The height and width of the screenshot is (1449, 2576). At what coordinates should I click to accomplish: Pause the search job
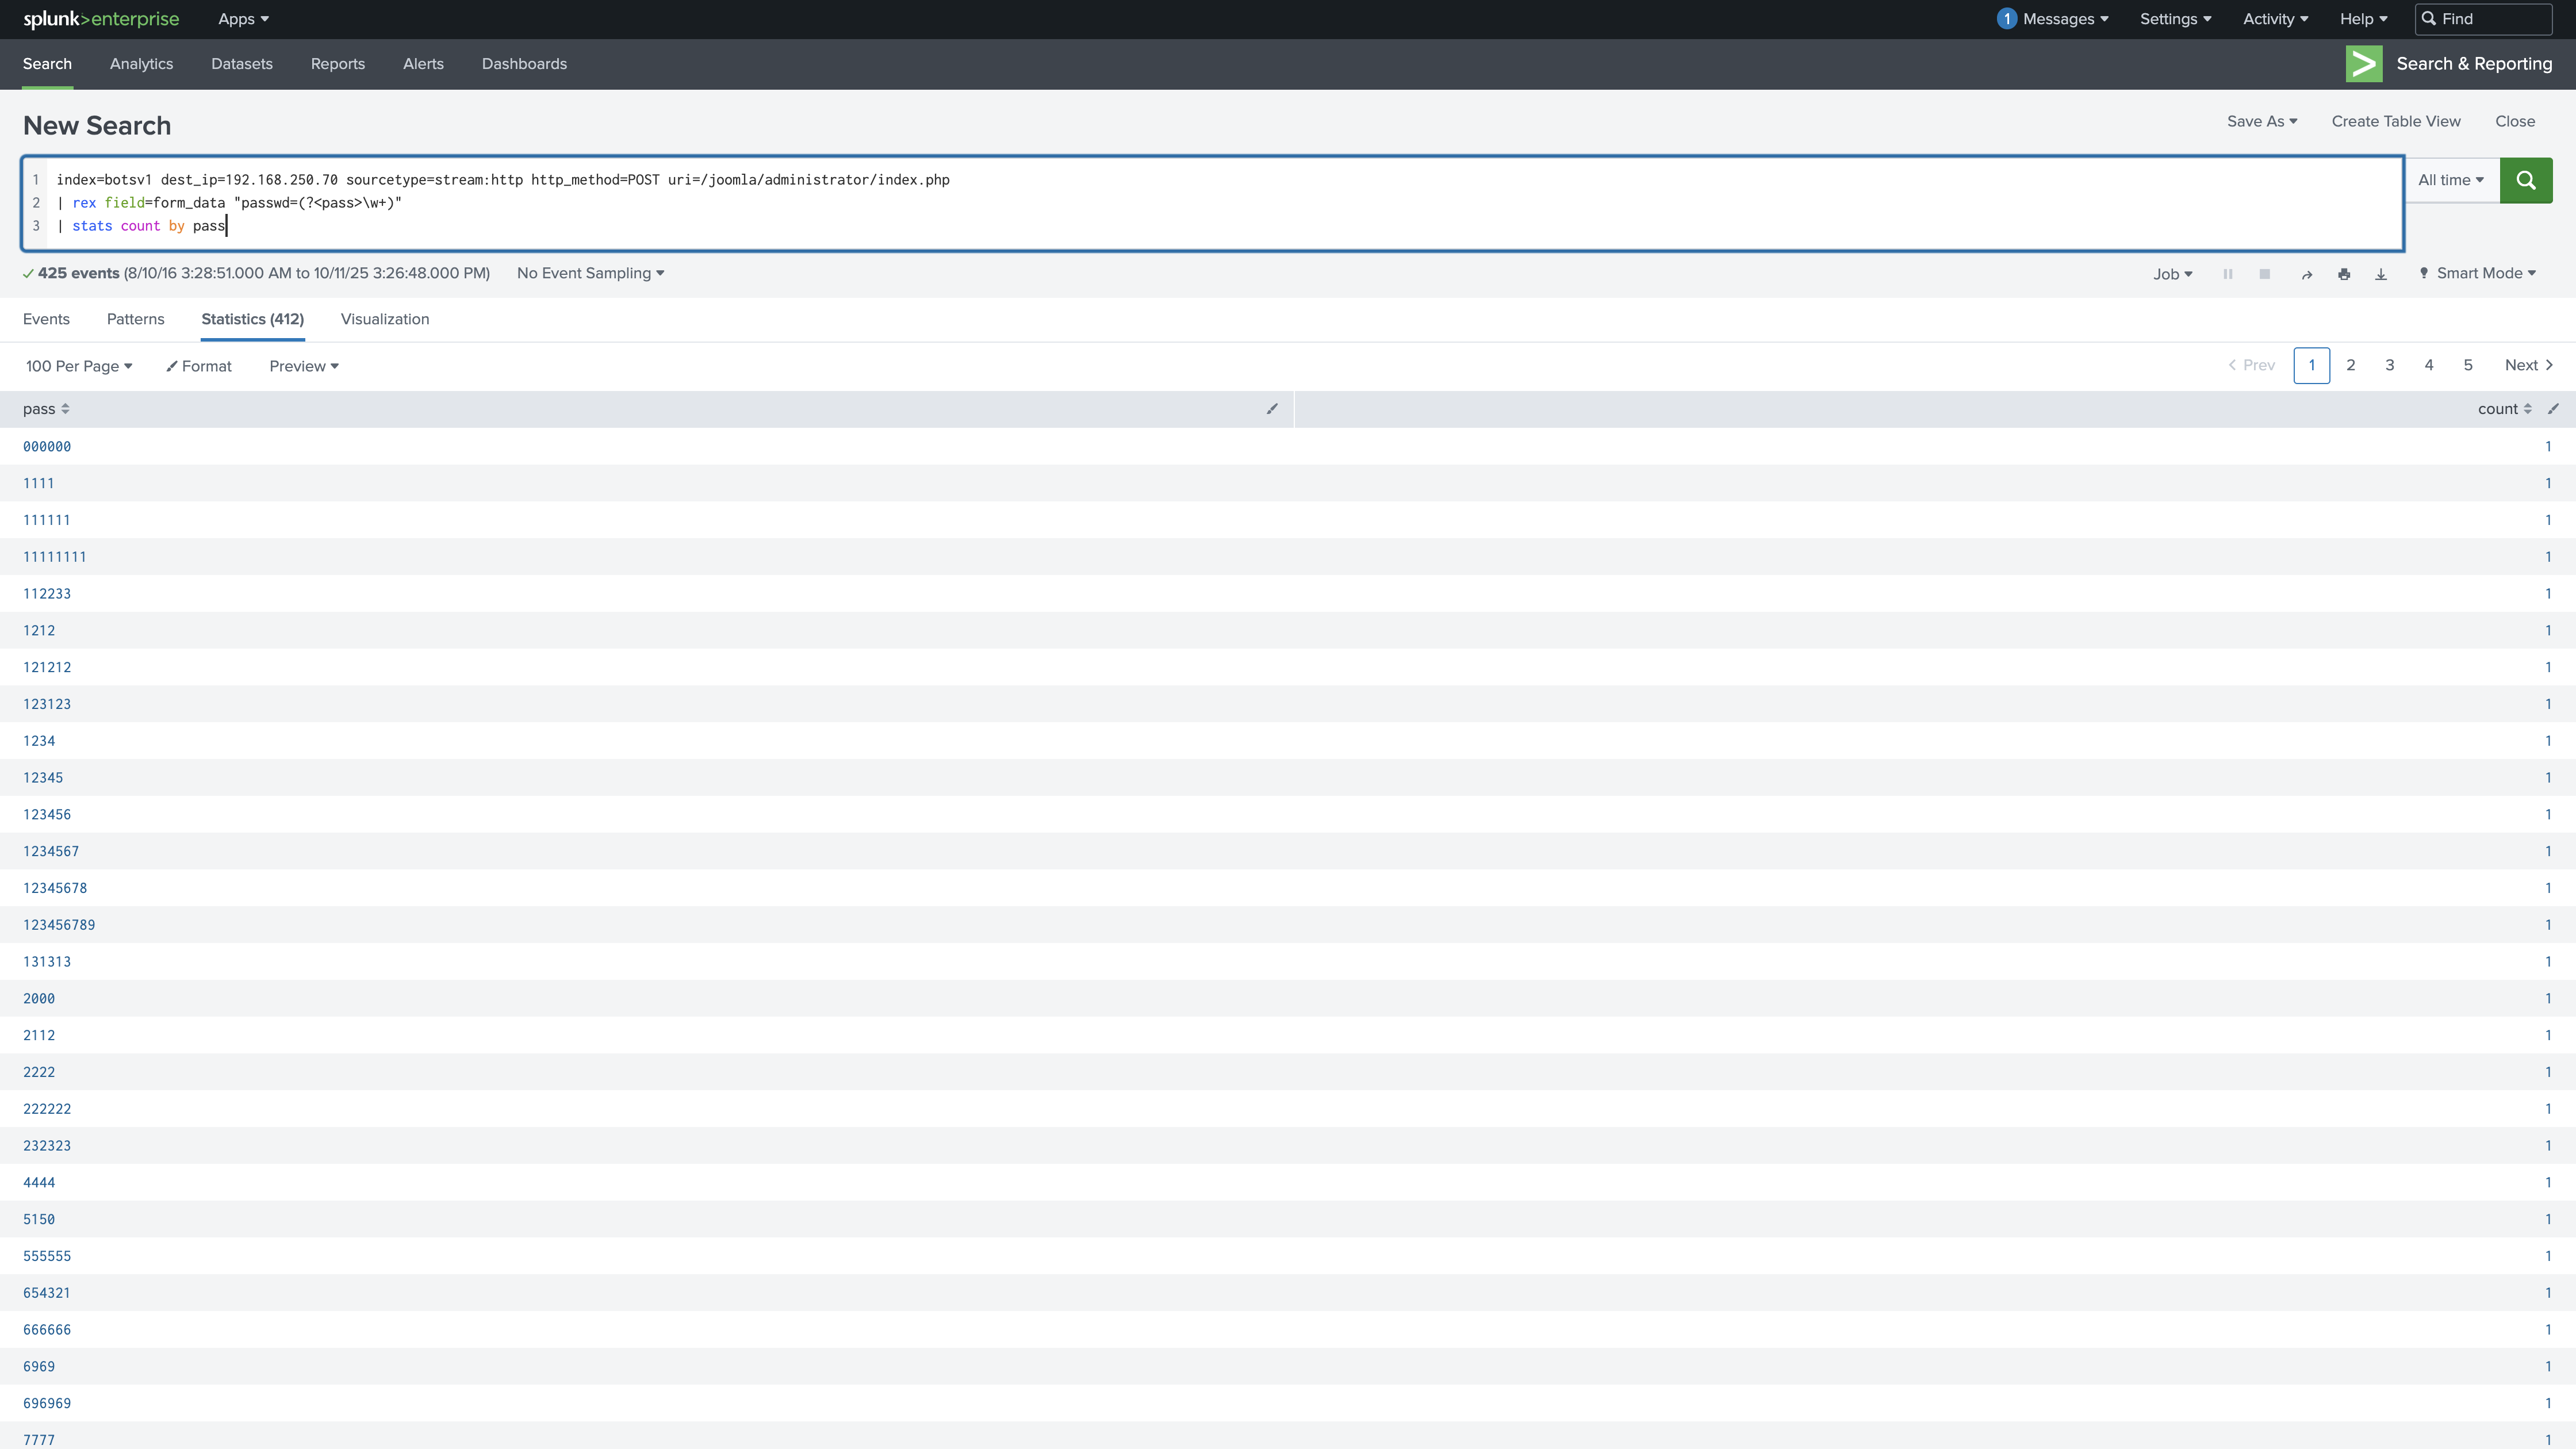(x=2227, y=274)
